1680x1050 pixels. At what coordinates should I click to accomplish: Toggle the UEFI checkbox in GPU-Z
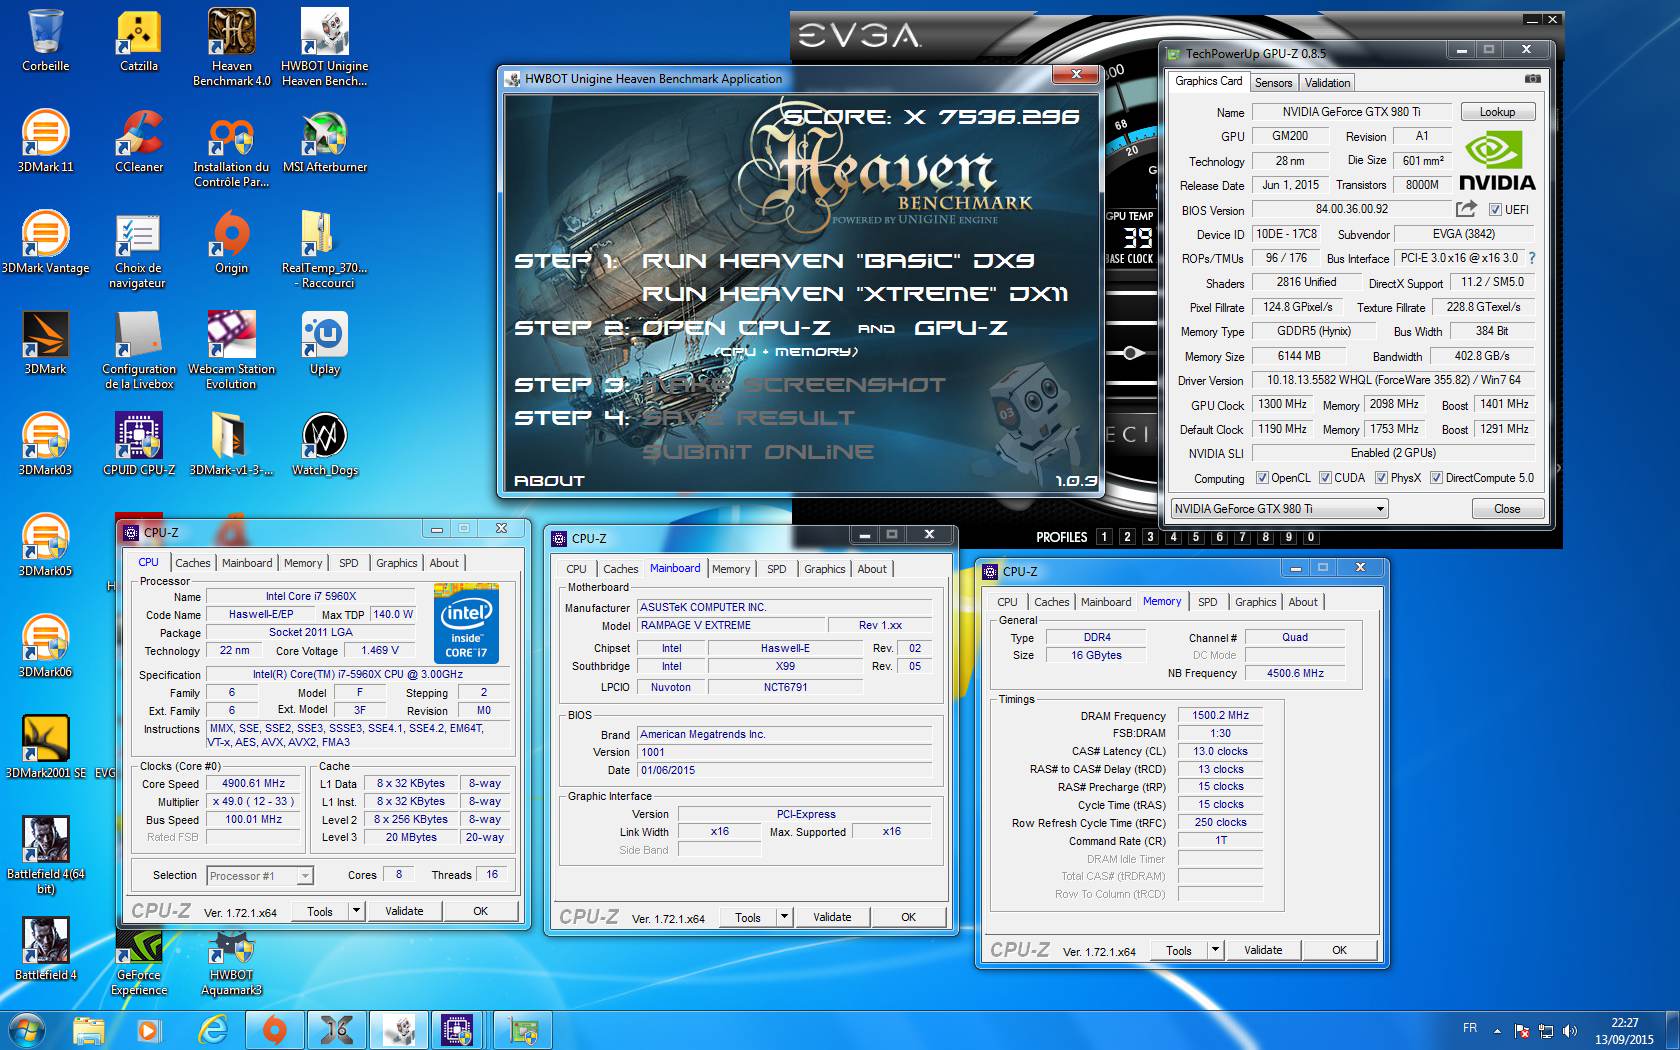1495,209
